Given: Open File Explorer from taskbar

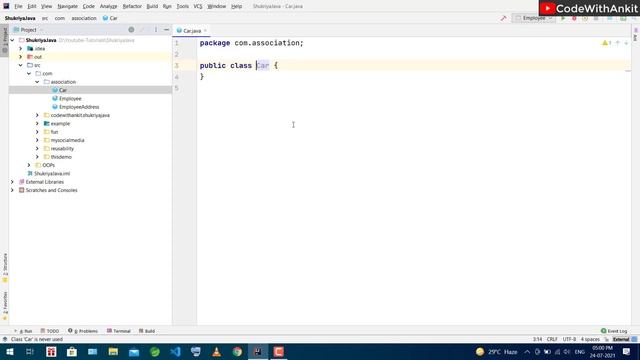Looking at the screenshot, I should [113, 351].
